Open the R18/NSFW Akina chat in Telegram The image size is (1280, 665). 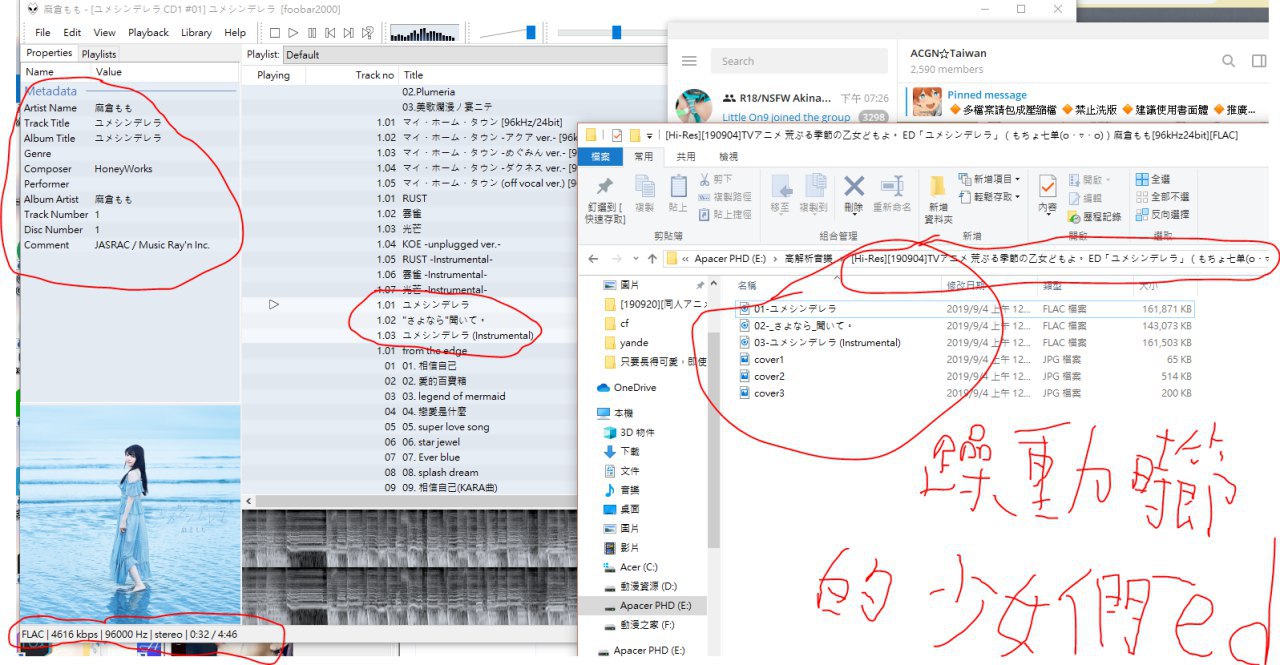[783, 106]
